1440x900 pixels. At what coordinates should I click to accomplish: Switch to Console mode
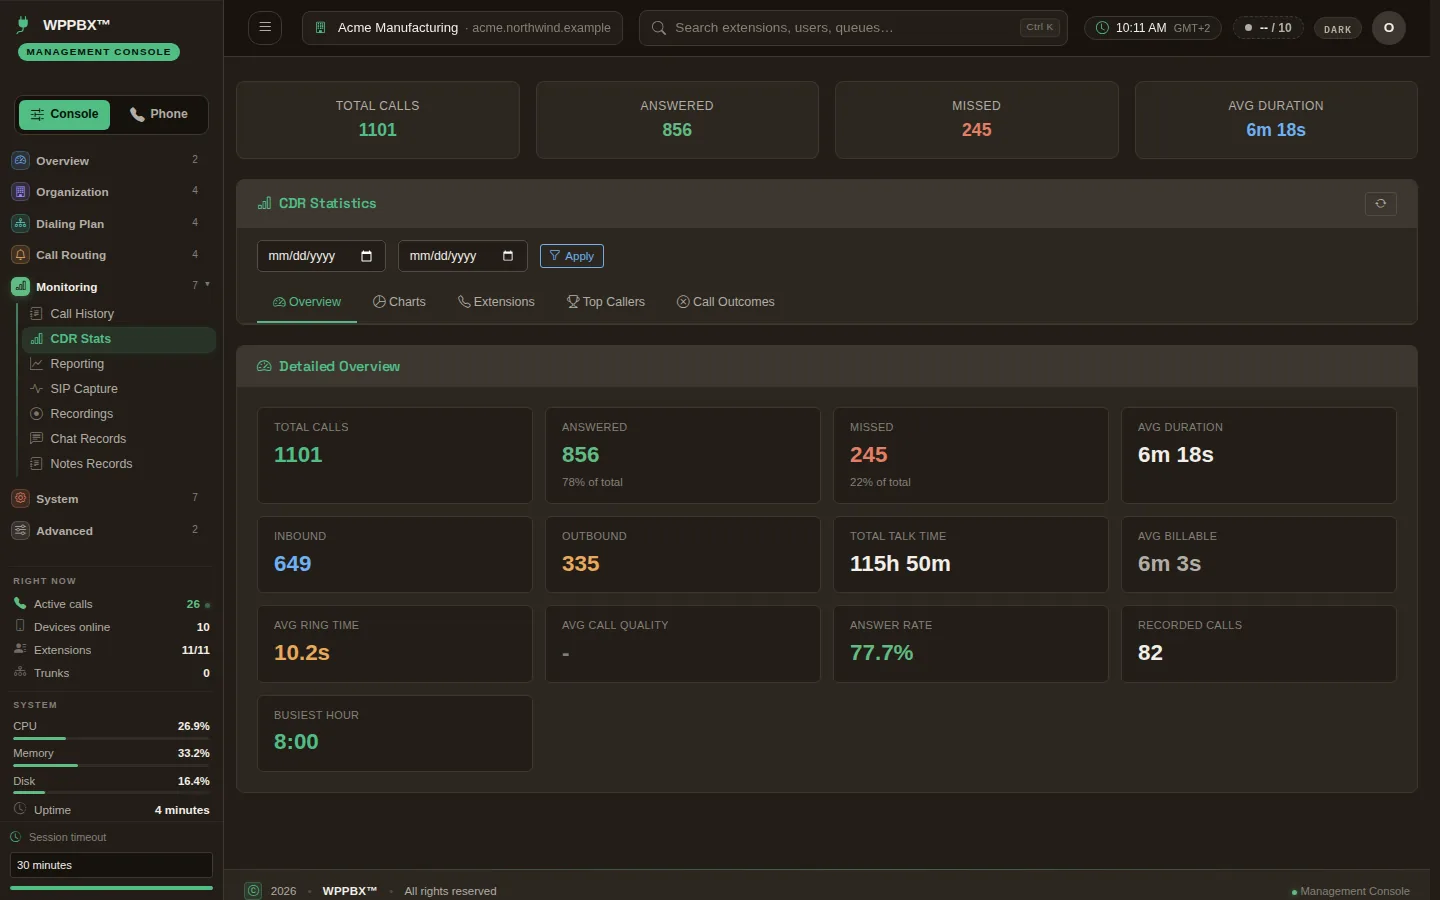tap(64, 114)
